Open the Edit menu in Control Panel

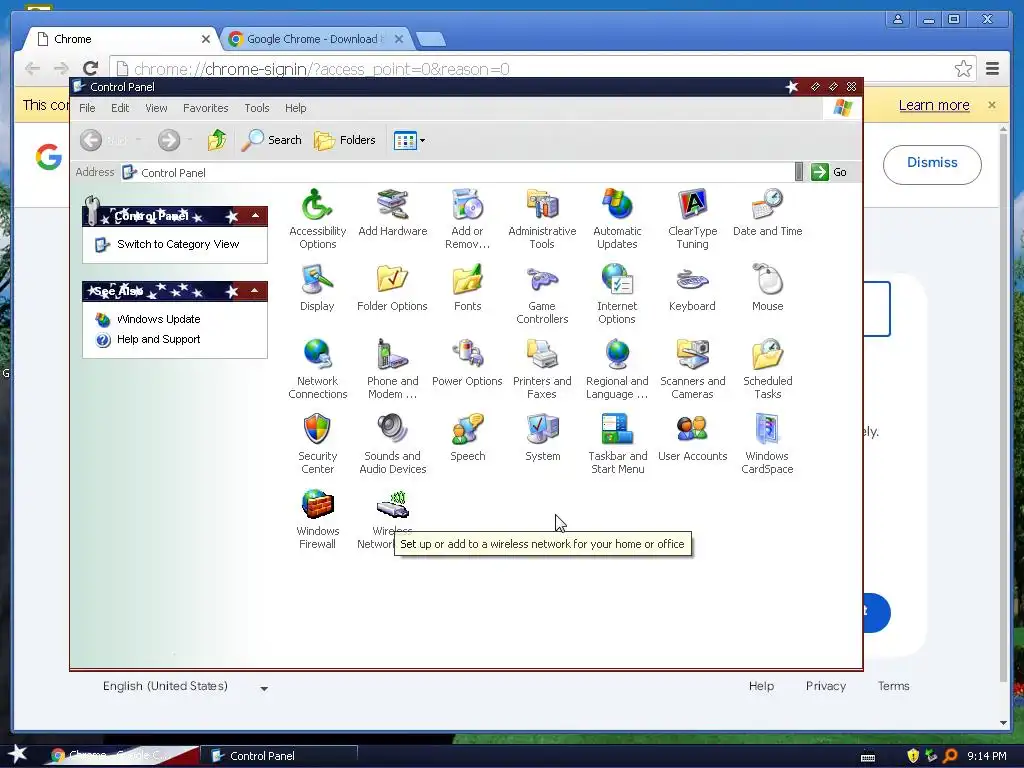coord(120,108)
